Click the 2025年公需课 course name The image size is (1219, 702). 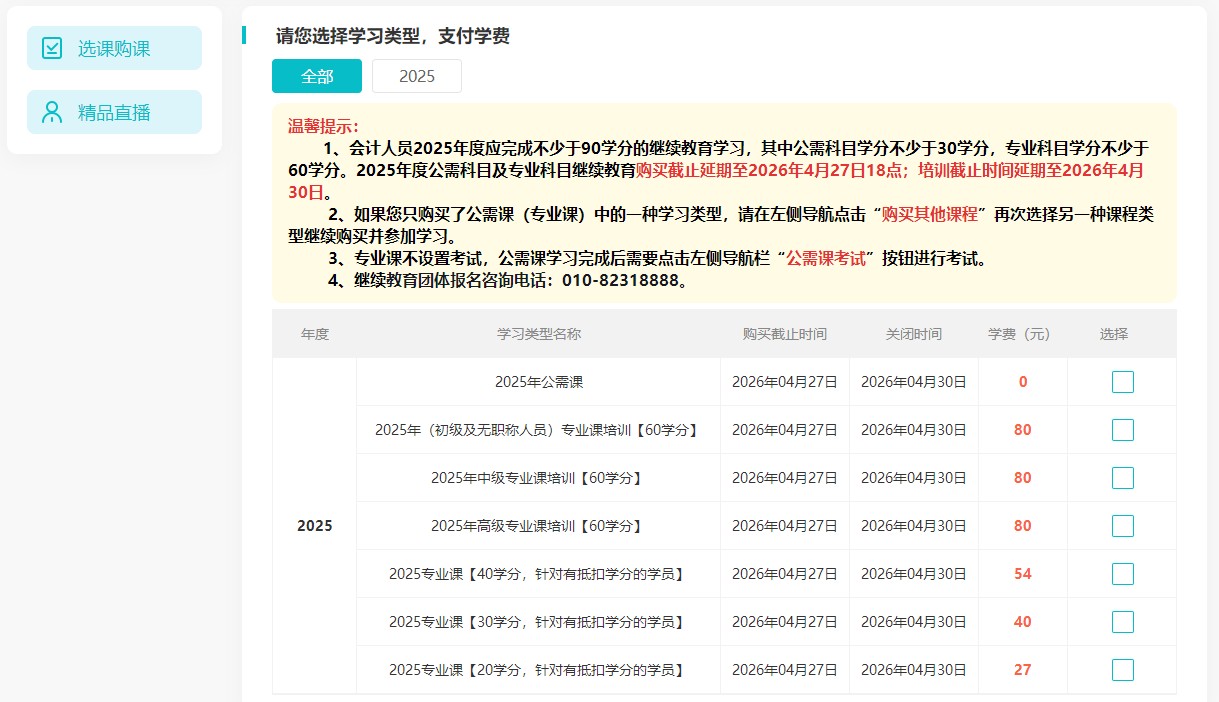[x=538, y=382]
